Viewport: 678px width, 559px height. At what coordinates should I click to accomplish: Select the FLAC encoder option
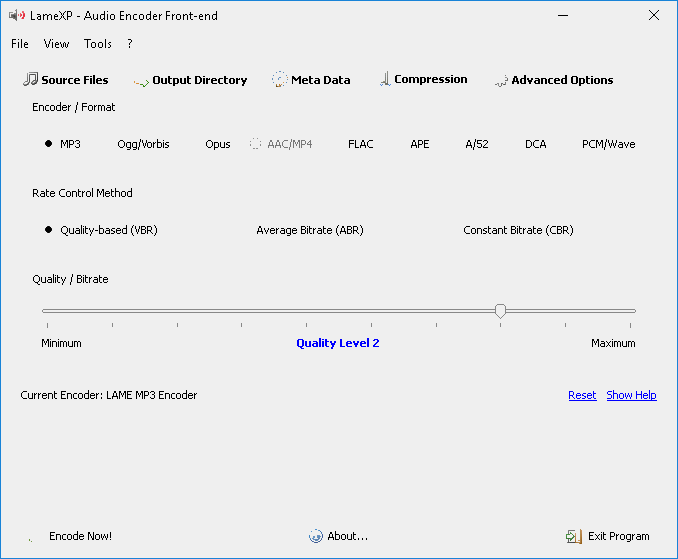tap(361, 144)
